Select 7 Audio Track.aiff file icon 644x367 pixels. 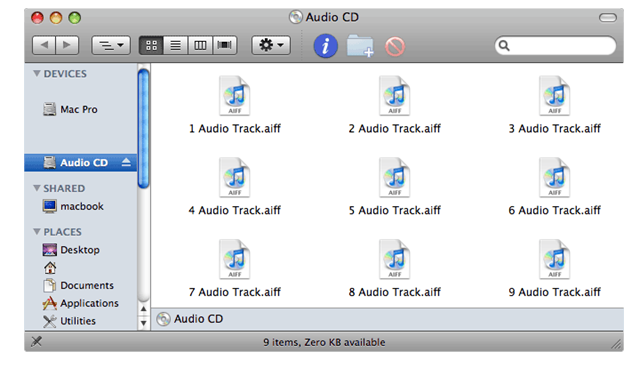[235, 259]
